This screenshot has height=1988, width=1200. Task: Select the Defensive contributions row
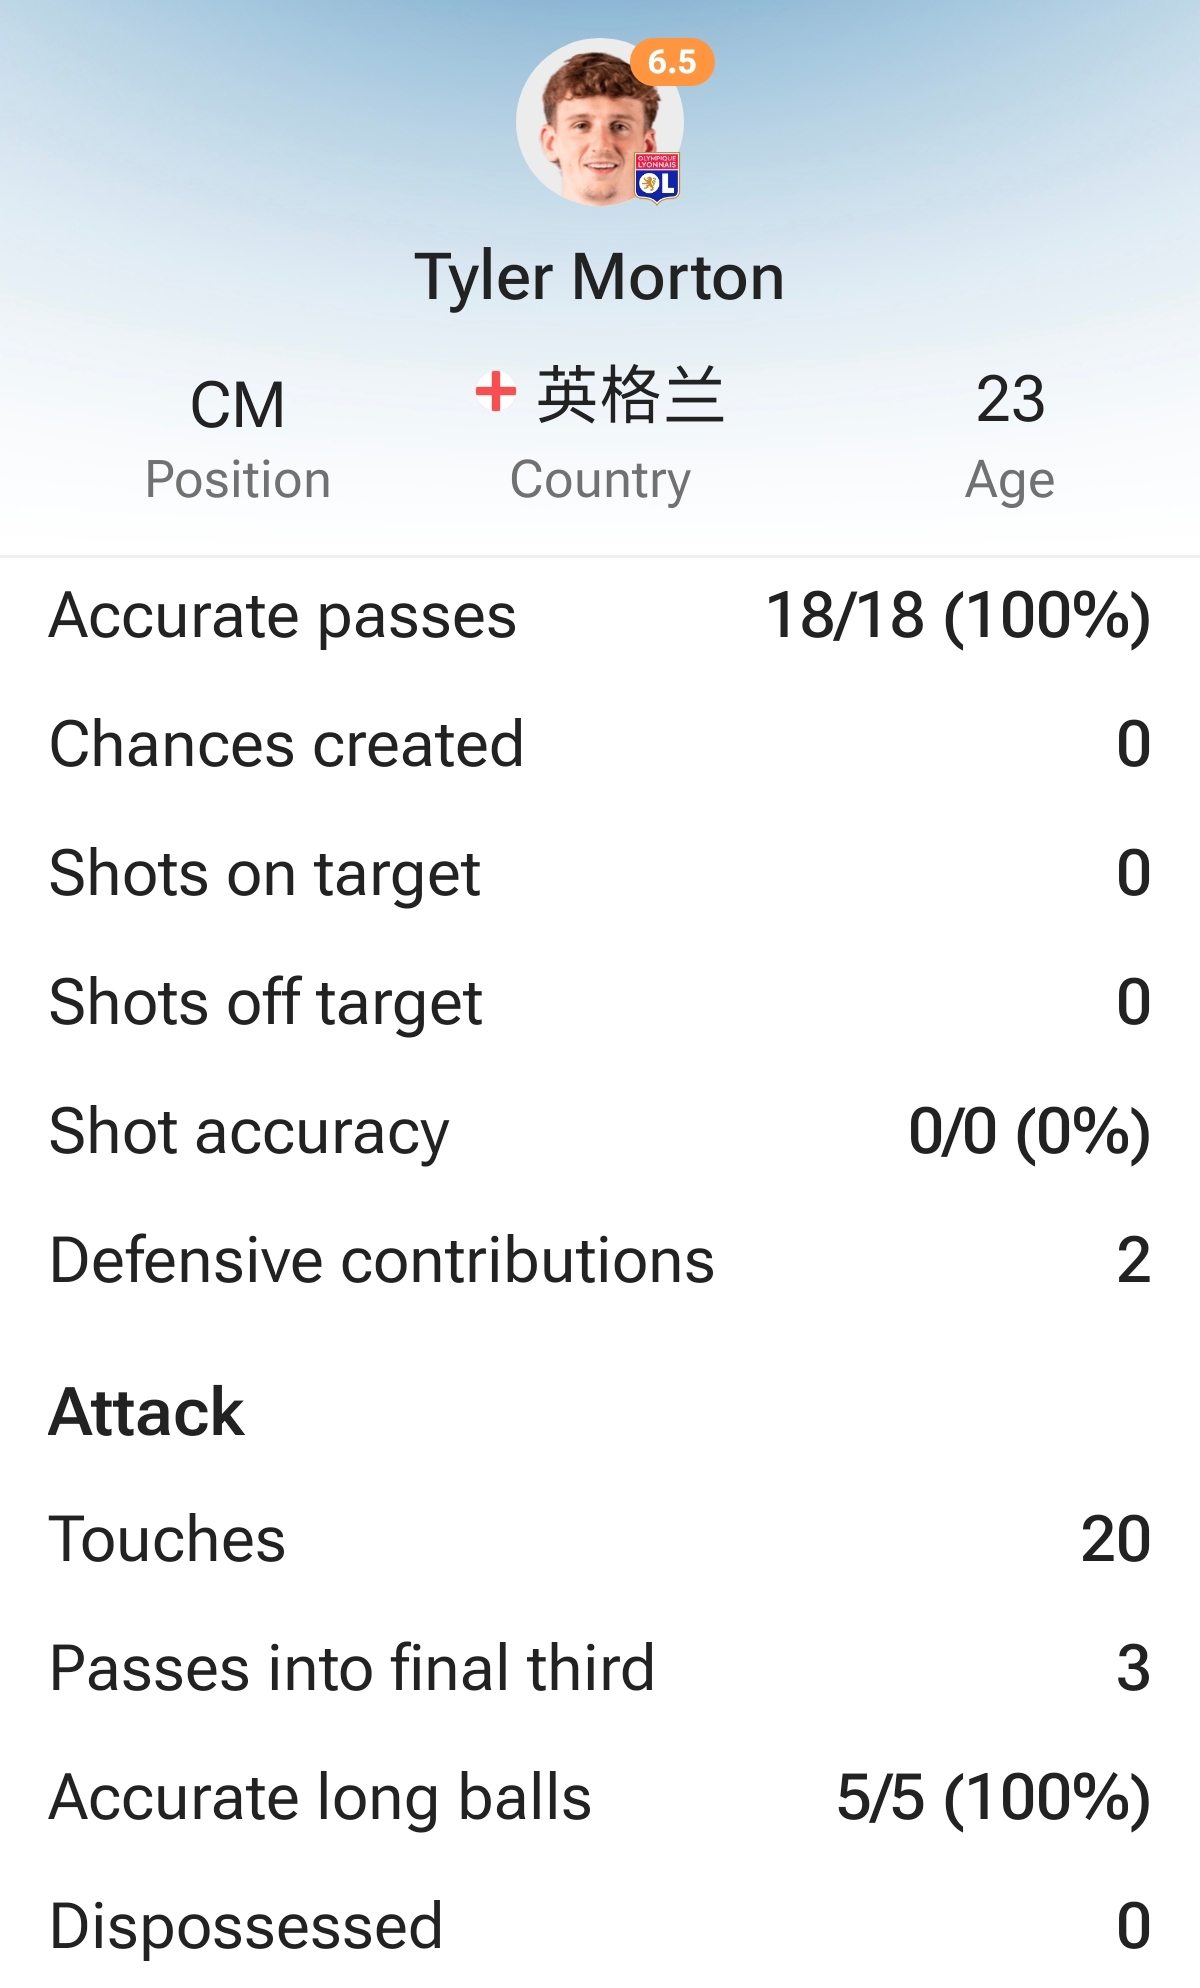[x=600, y=1260]
